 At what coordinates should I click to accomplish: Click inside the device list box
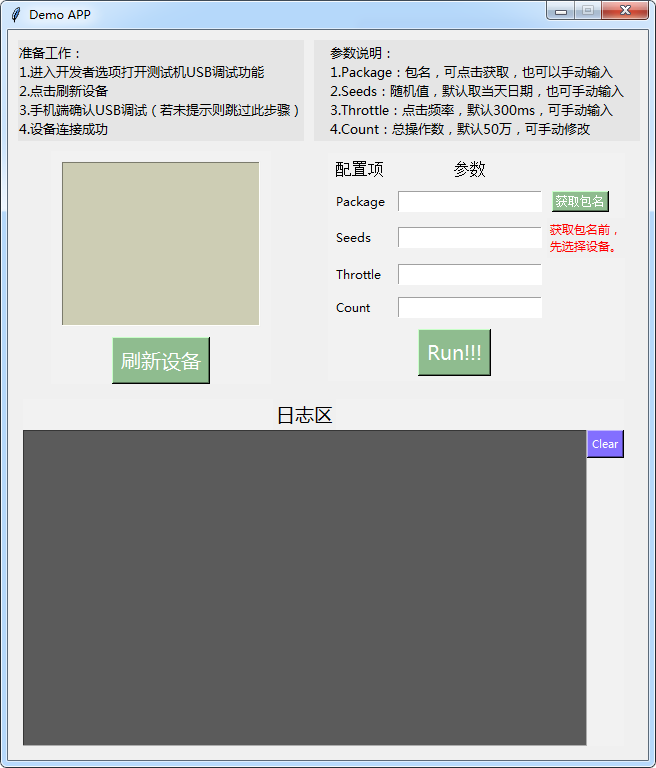pos(161,243)
